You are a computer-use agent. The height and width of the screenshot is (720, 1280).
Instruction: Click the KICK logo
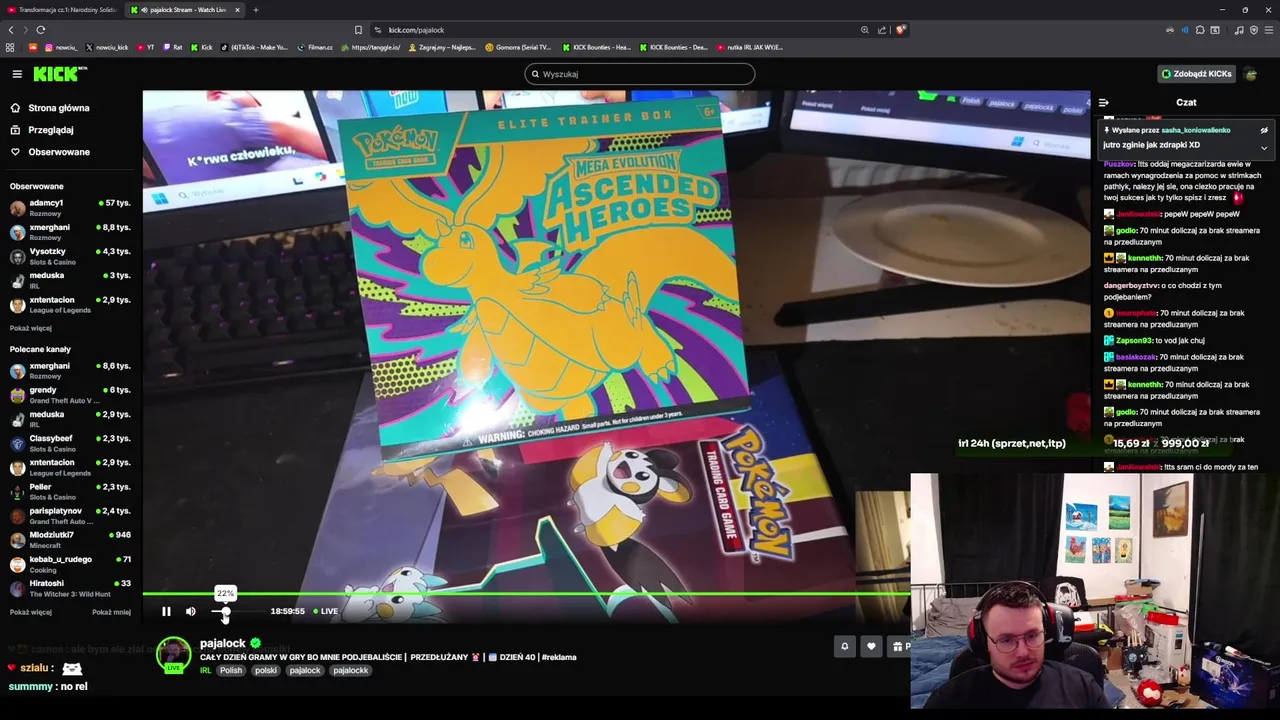[60, 74]
